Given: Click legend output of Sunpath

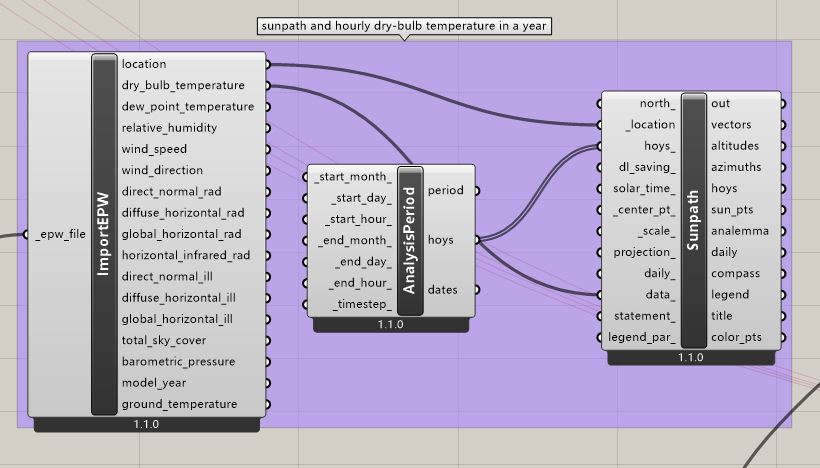Looking at the screenshot, I should (x=730, y=295).
